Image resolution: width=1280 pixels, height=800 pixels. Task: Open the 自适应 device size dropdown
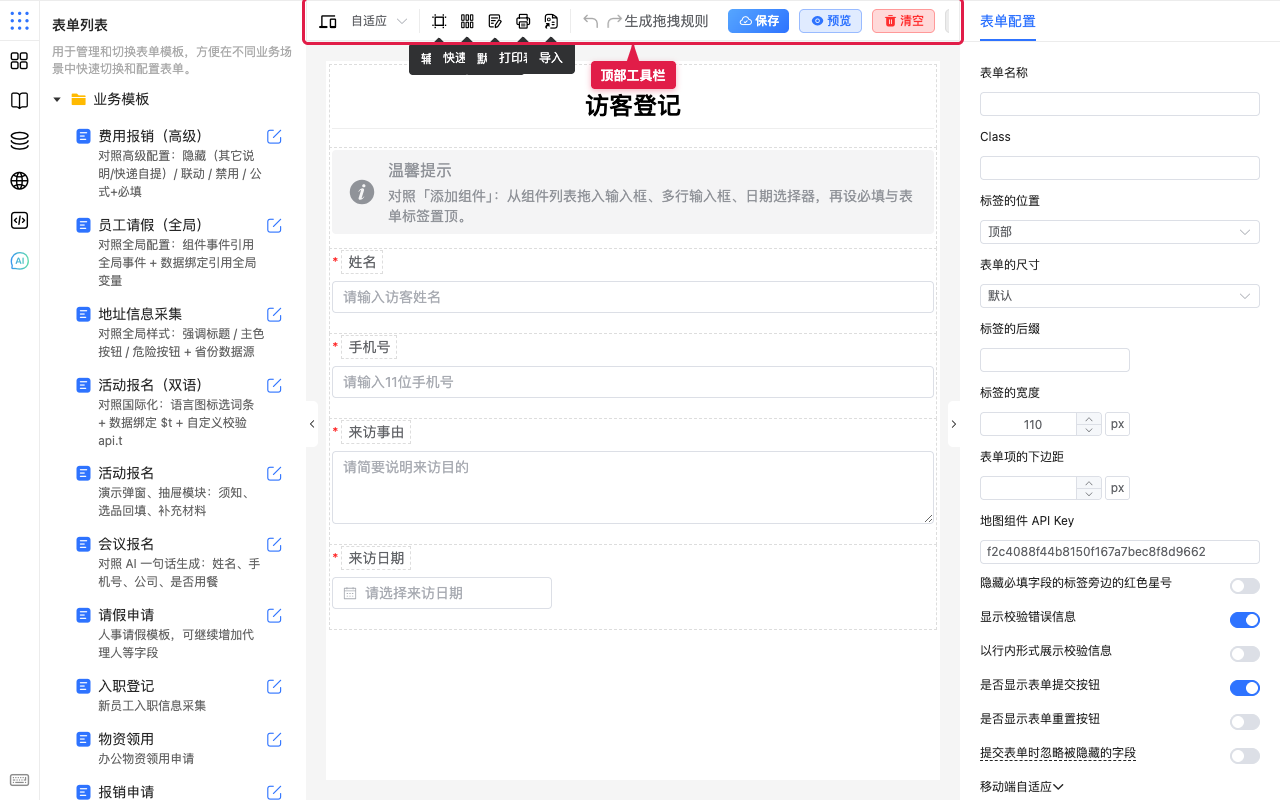[x=379, y=21]
